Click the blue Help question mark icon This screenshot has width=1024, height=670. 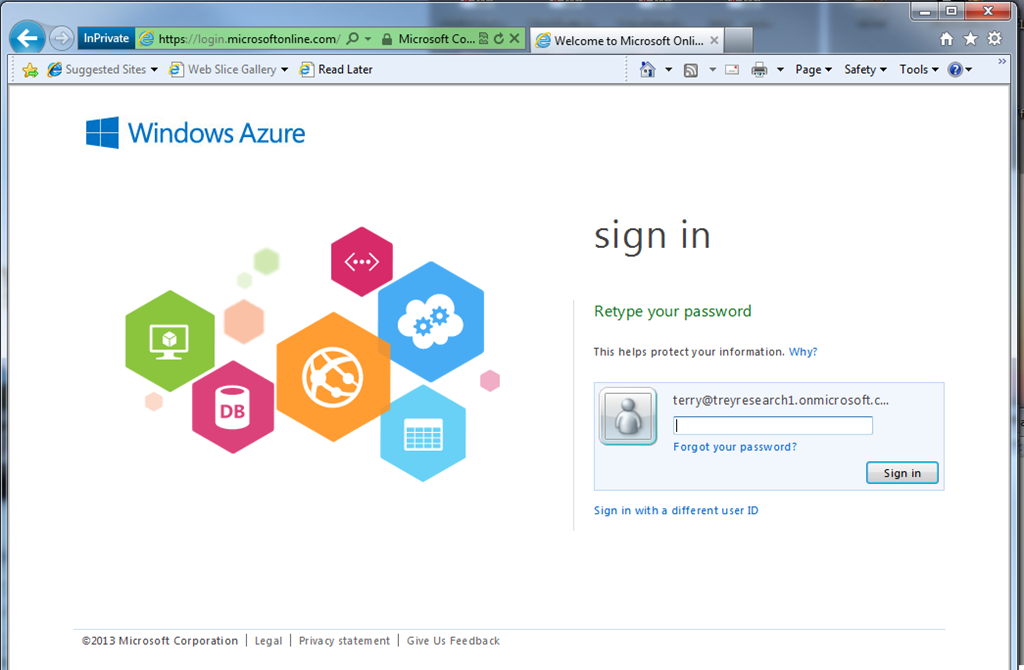coord(955,69)
